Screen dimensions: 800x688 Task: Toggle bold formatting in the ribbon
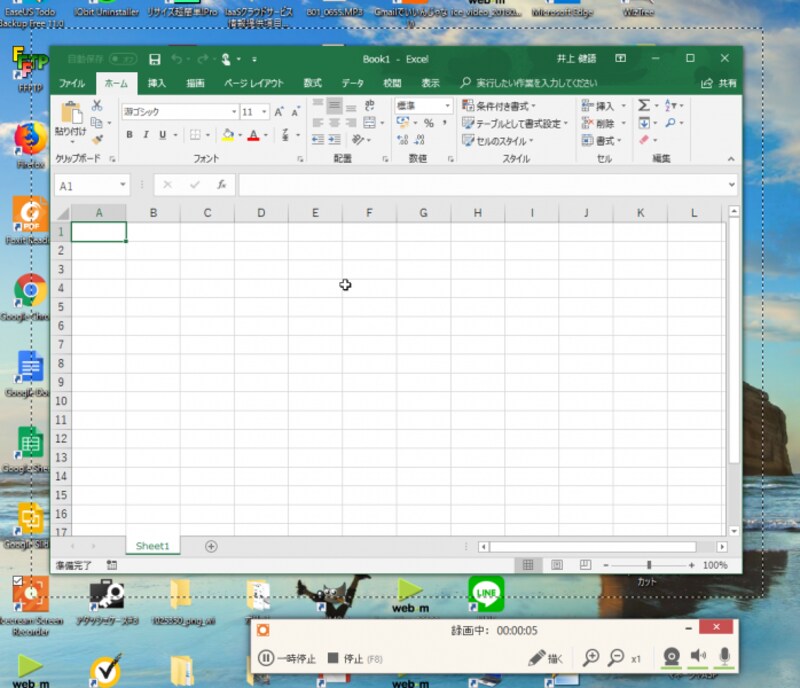point(130,135)
